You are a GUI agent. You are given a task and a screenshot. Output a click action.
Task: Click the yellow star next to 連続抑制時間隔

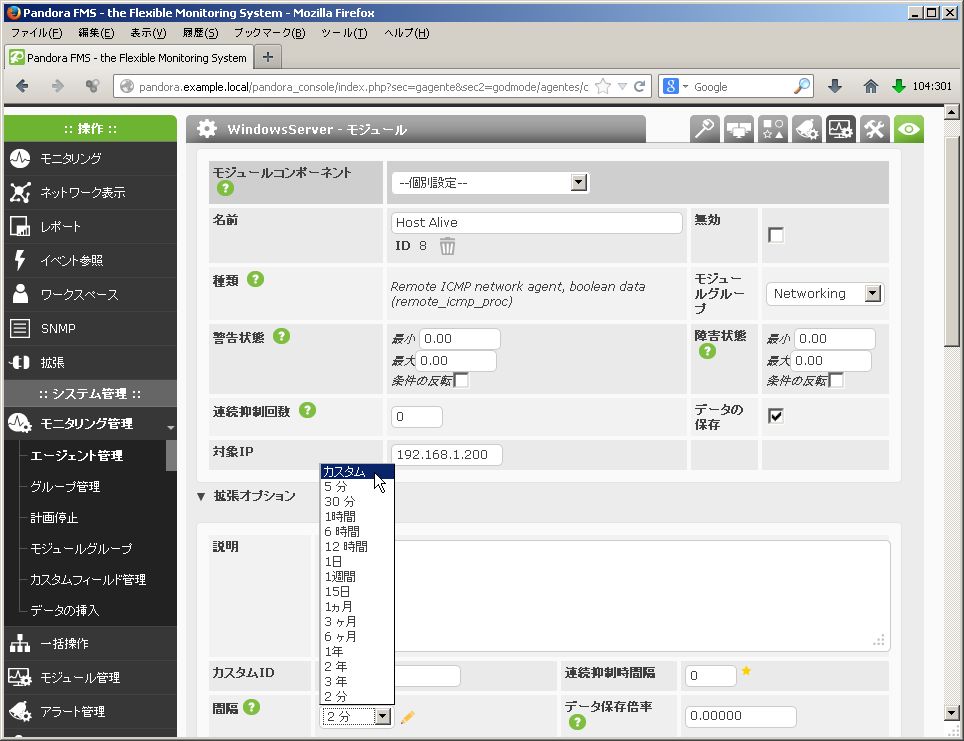click(x=746, y=671)
